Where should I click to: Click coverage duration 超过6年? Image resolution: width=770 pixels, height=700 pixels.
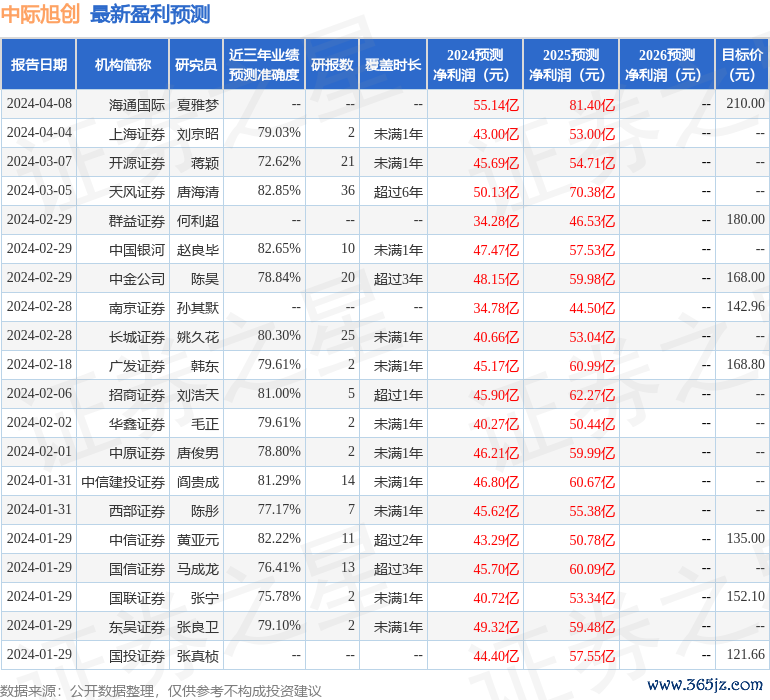click(398, 192)
